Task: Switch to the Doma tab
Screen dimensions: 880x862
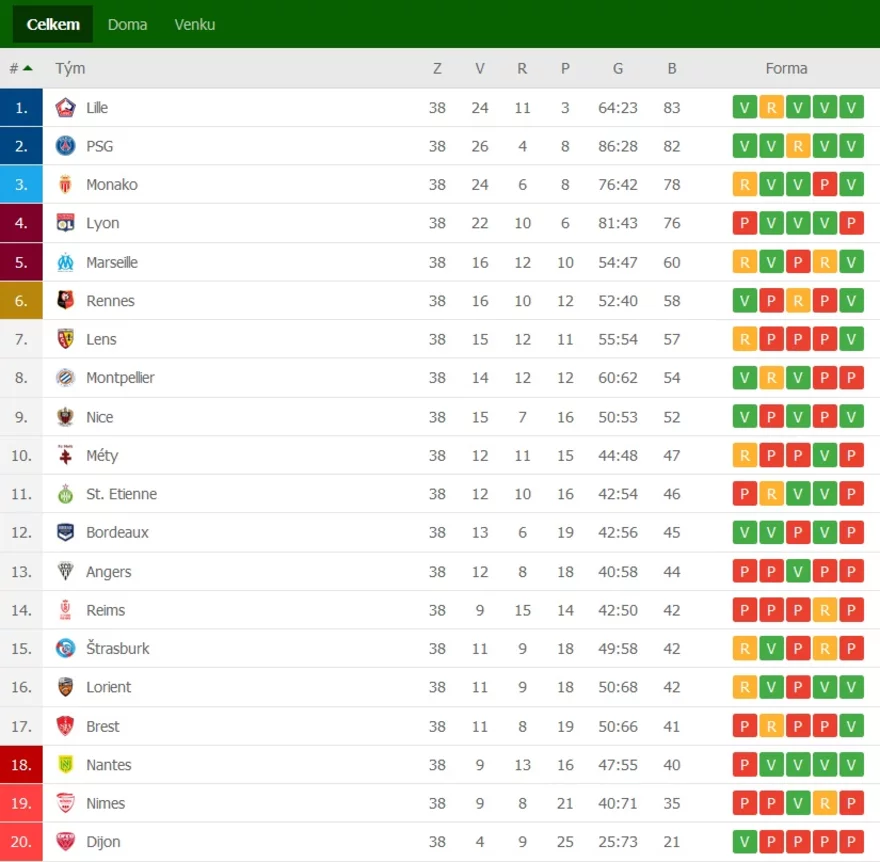Action: click(x=127, y=24)
